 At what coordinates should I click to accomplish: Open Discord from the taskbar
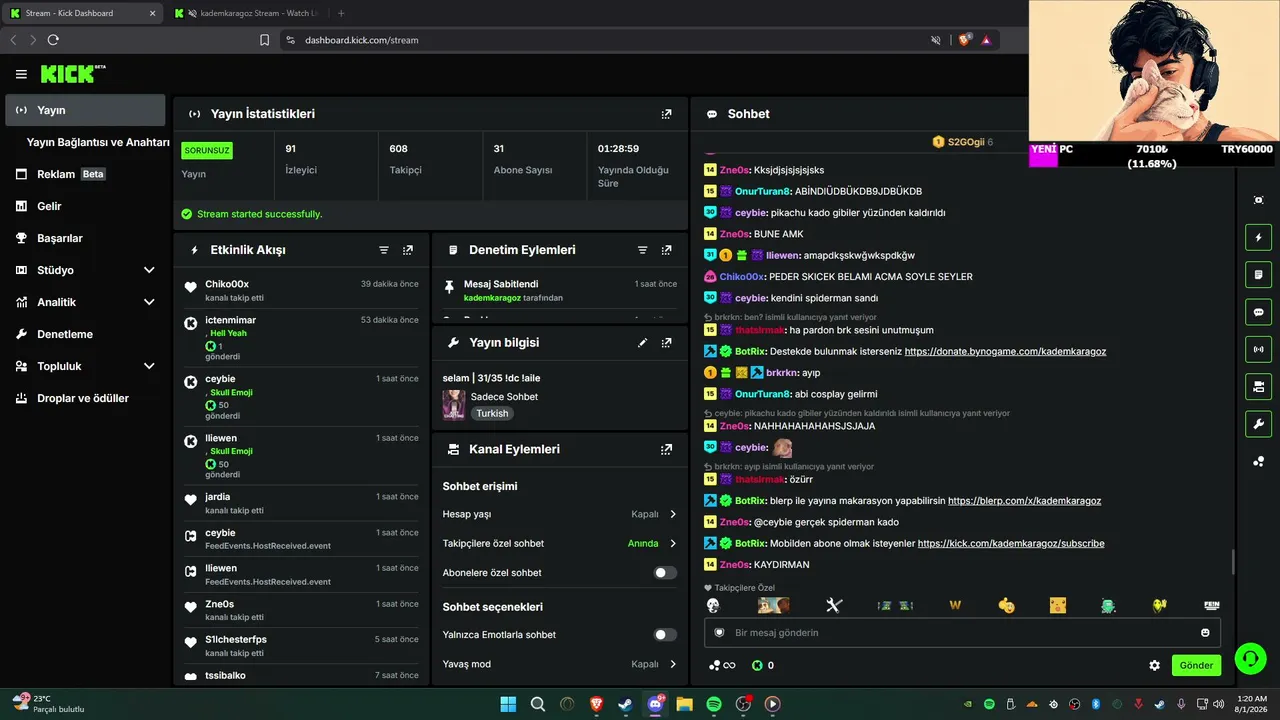click(x=655, y=704)
